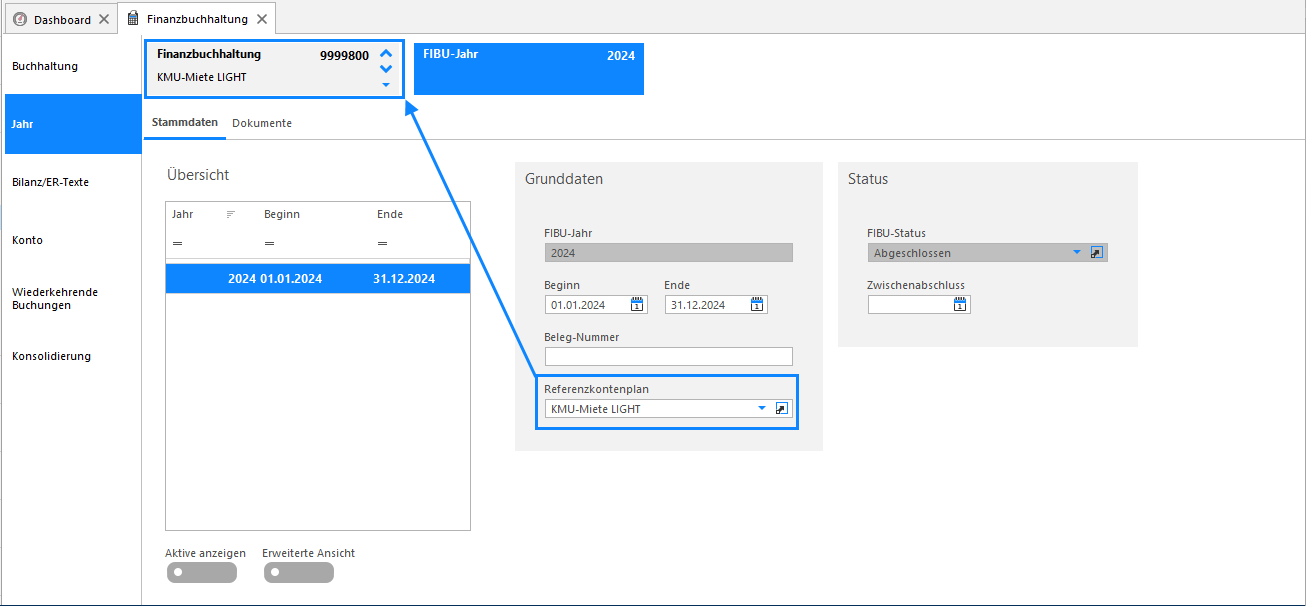
Task: Open Konsolidierung in the sidebar
Action: point(73,356)
